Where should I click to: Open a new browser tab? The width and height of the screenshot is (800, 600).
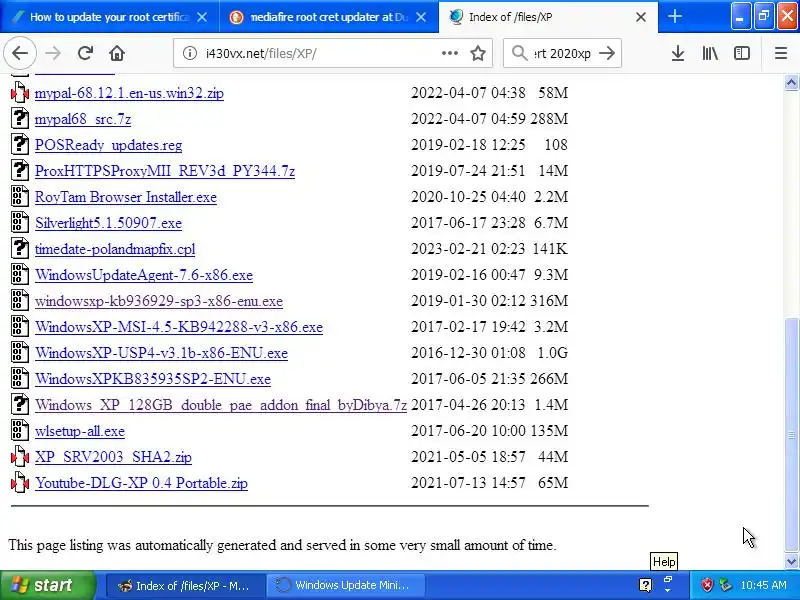pos(674,17)
